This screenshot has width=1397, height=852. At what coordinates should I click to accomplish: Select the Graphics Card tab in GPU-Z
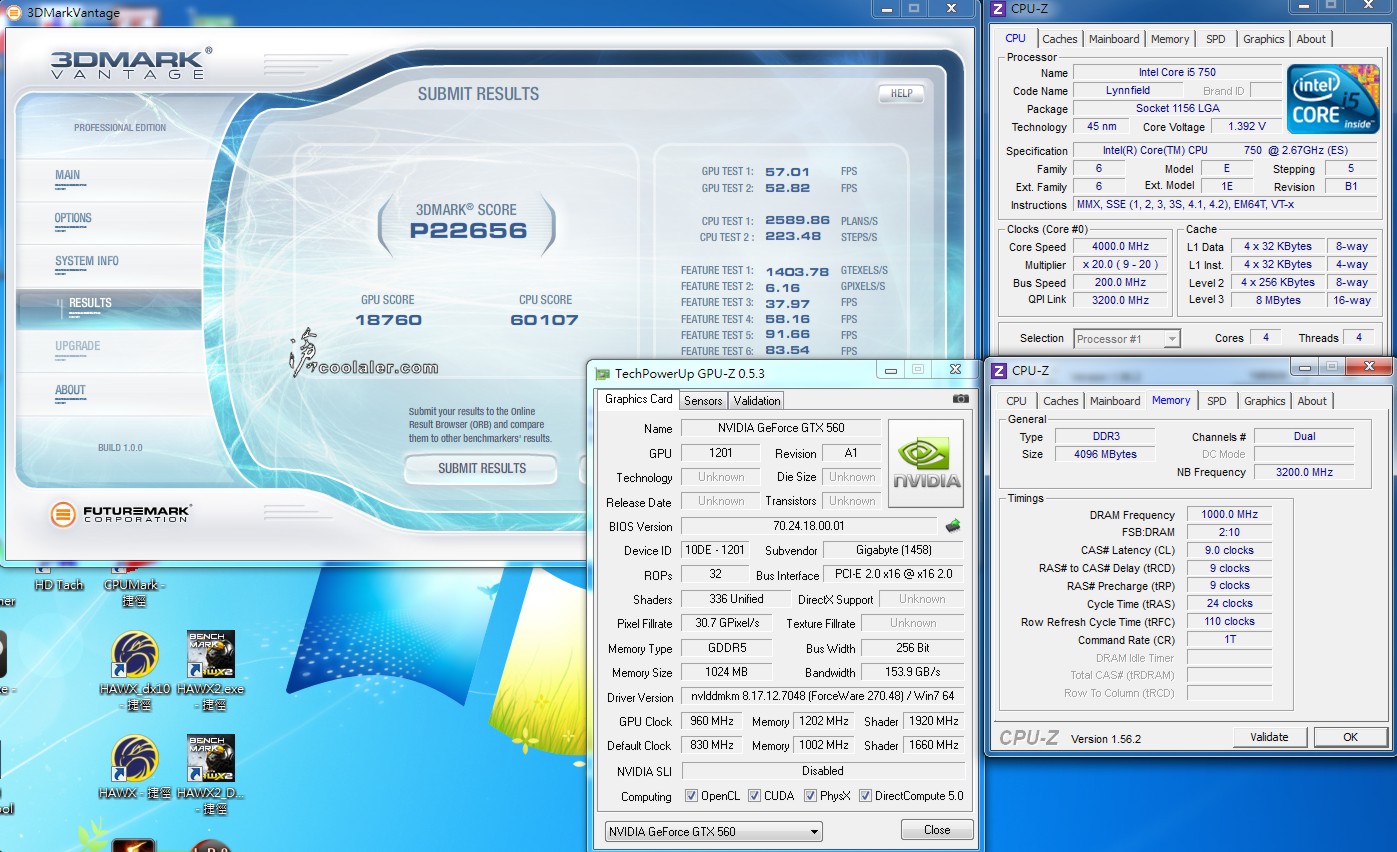click(639, 399)
